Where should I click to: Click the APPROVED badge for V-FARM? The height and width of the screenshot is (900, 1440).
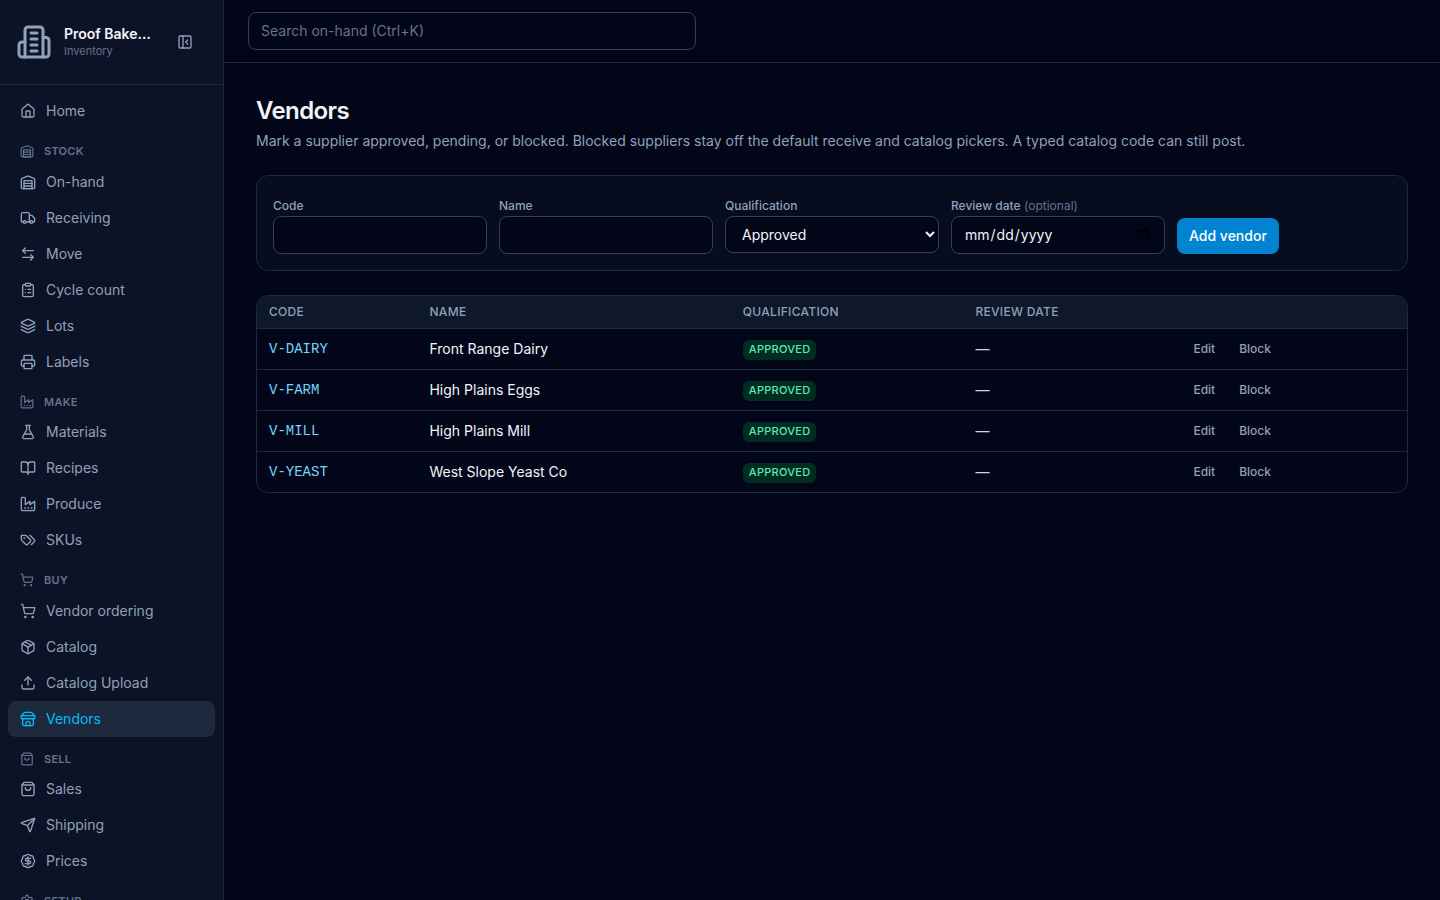coord(779,390)
